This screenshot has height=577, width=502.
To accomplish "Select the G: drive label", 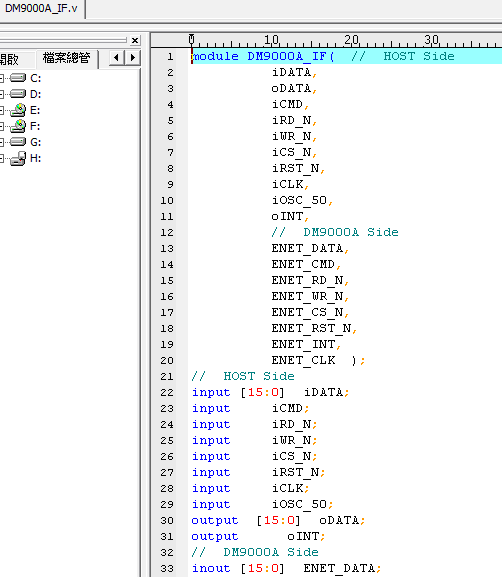I will [x=35, y=142].
